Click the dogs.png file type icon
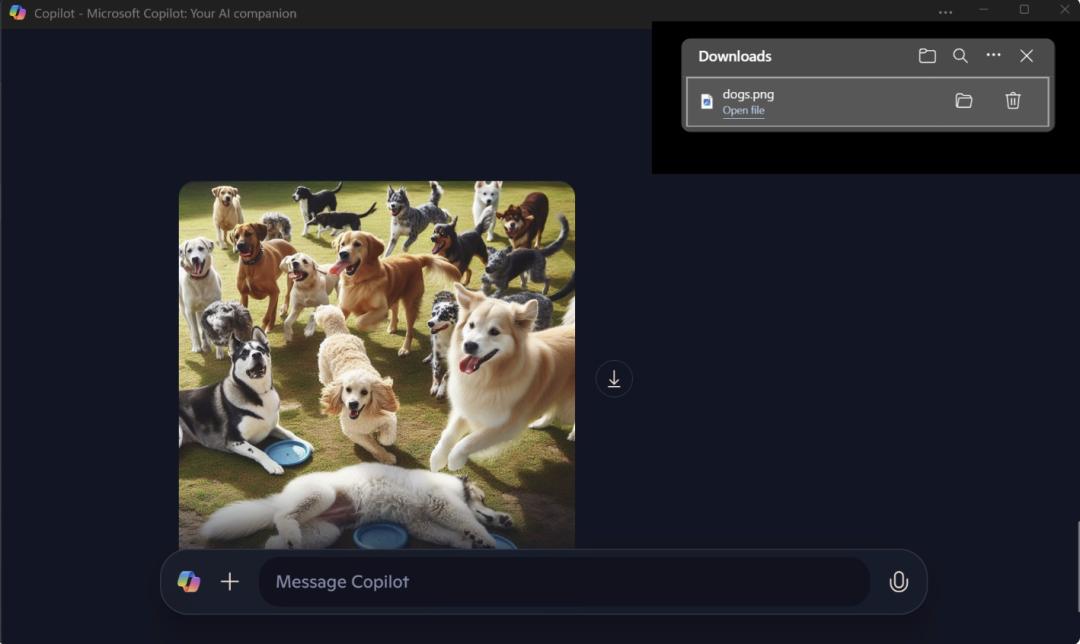The width and height of the screenshot is (1080, 644). coord(707,102)
